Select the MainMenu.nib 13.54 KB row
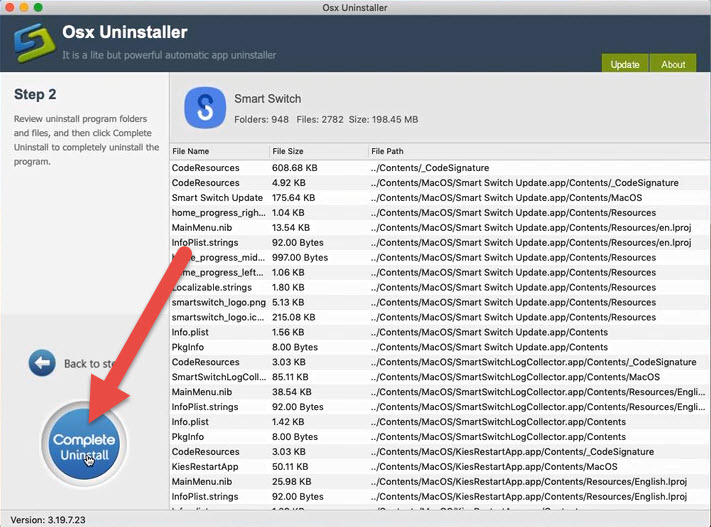The width and height of the screenshot is (711, 527). tap(440, 228)
